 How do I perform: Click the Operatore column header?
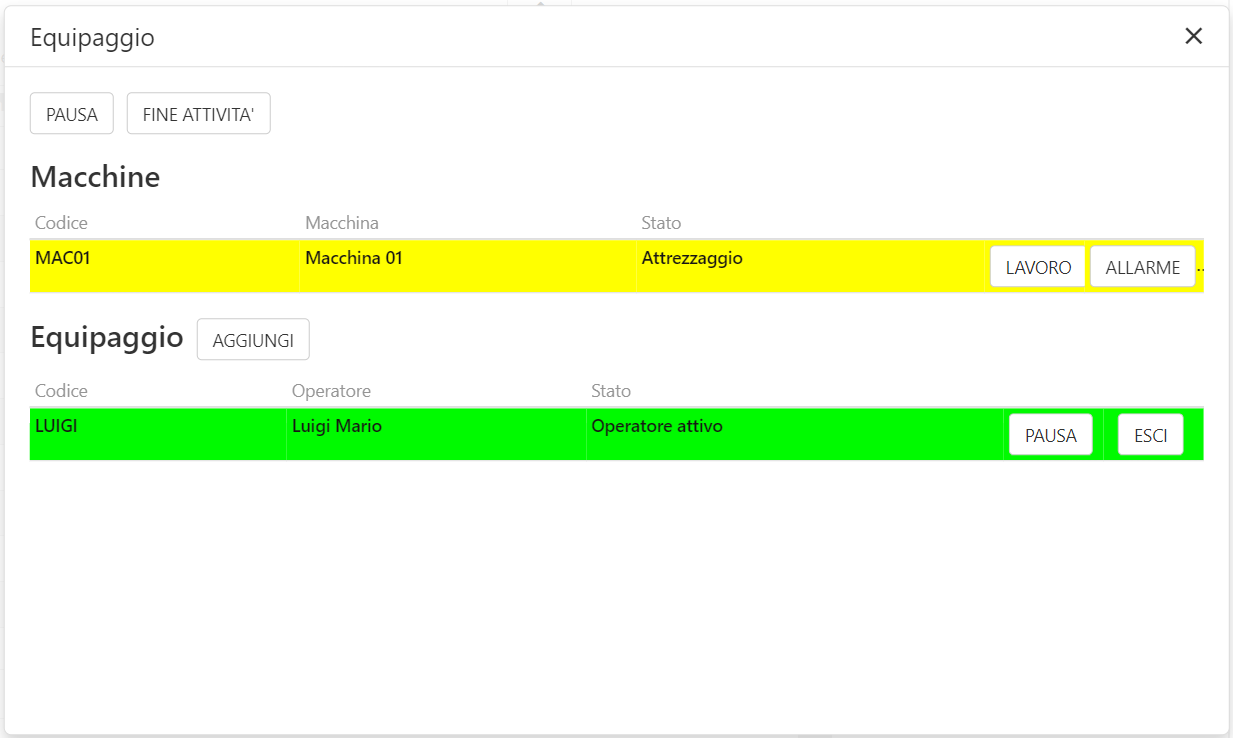[331, 390]
